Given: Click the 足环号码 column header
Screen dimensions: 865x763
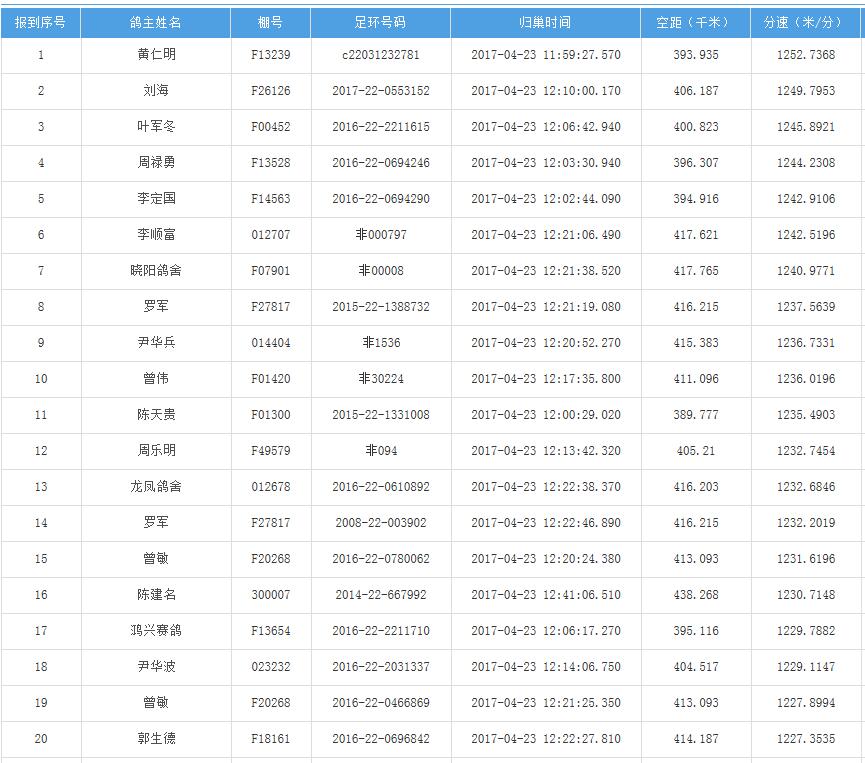Looking at the screenshot, I should click(x=380, y=22).
